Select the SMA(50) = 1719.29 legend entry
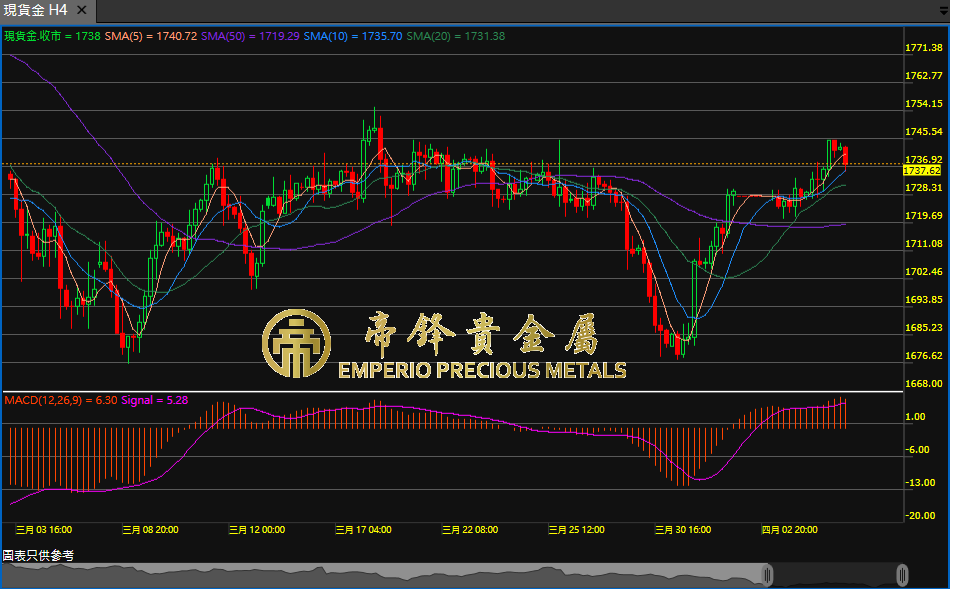The height and width of the screenshot is (589, 956). point(250,36)
